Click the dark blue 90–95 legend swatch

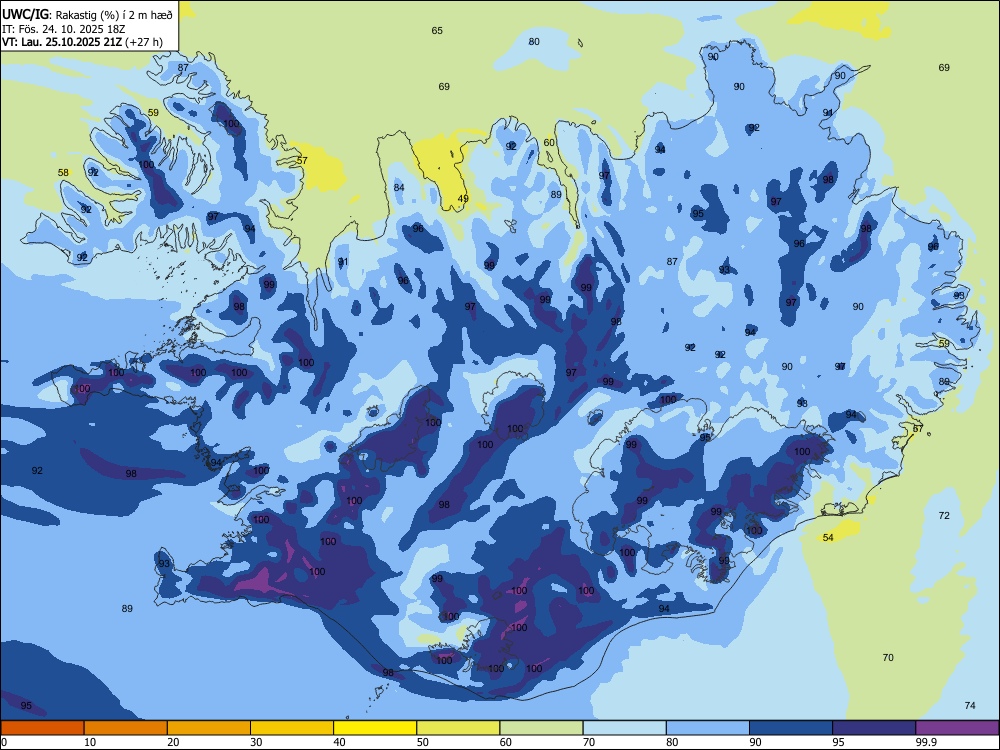point(791,728)
